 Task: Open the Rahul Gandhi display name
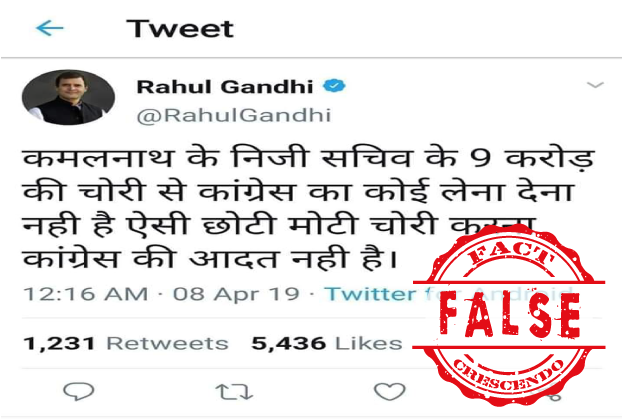225,87
